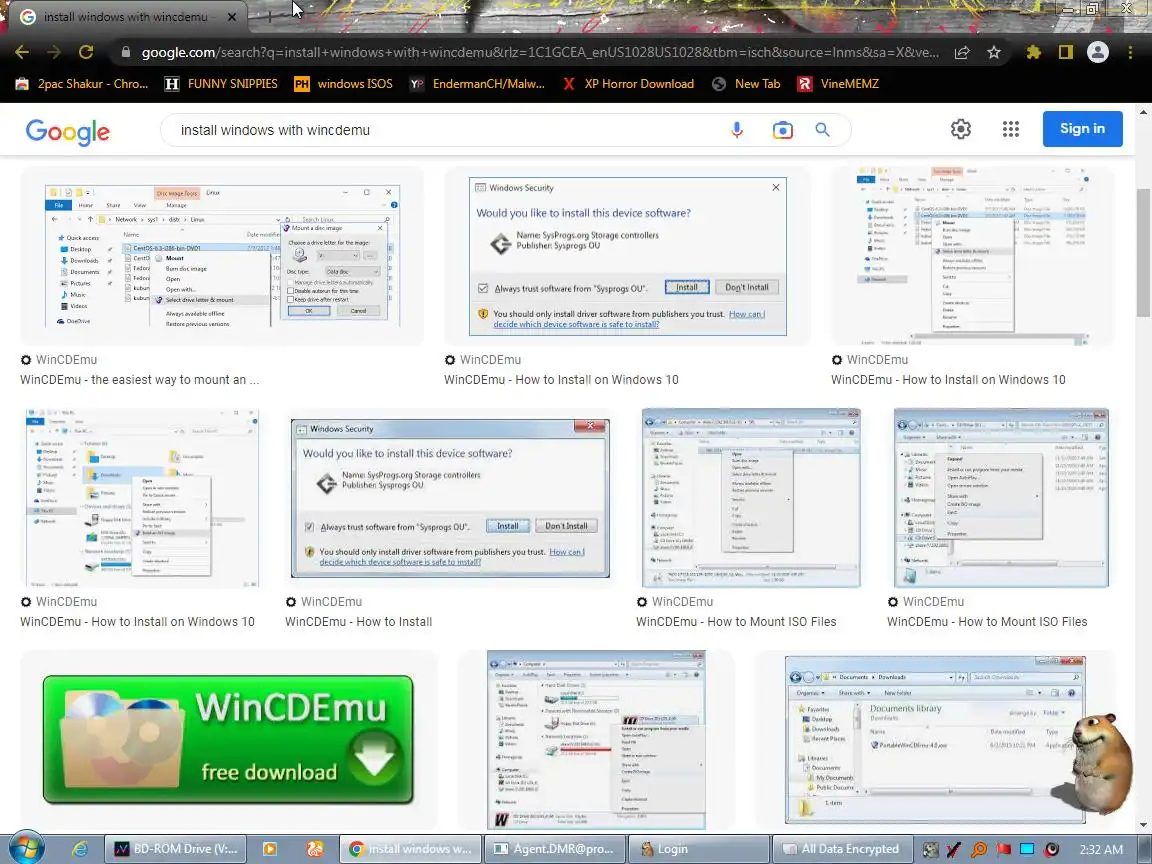Launch Internet Explorer from the taskbar
This screenshot has height=864, width=1152.
[x=79, y=849]
